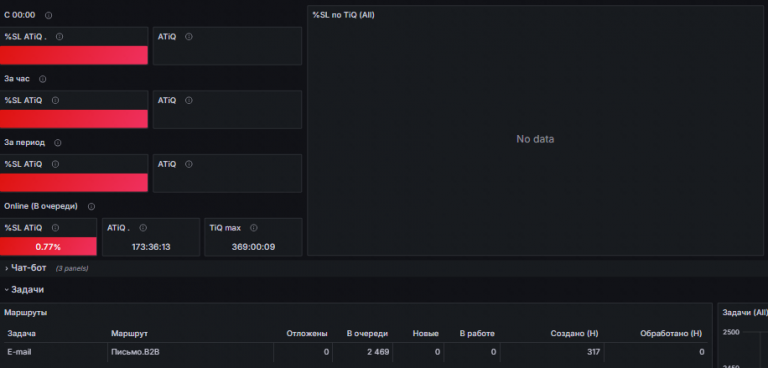Image resolution: width=768 pixels, height=368 pixels.
Task: Click the 0 cell under Отложены
Action: coord(326,352)
